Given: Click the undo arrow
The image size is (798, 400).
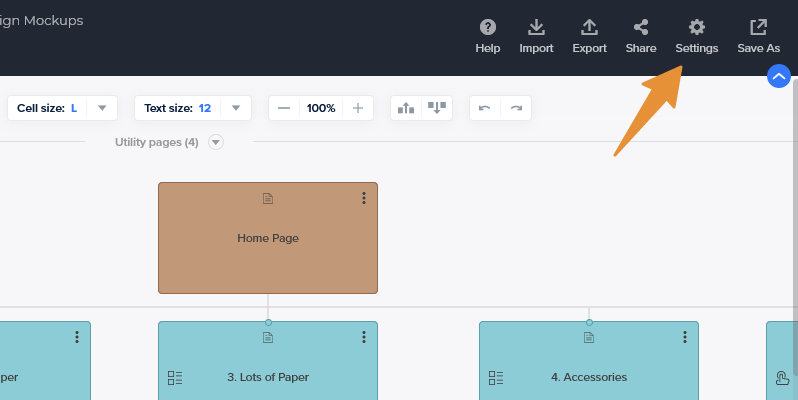Looking at the screenshot, I should [485, 108].
